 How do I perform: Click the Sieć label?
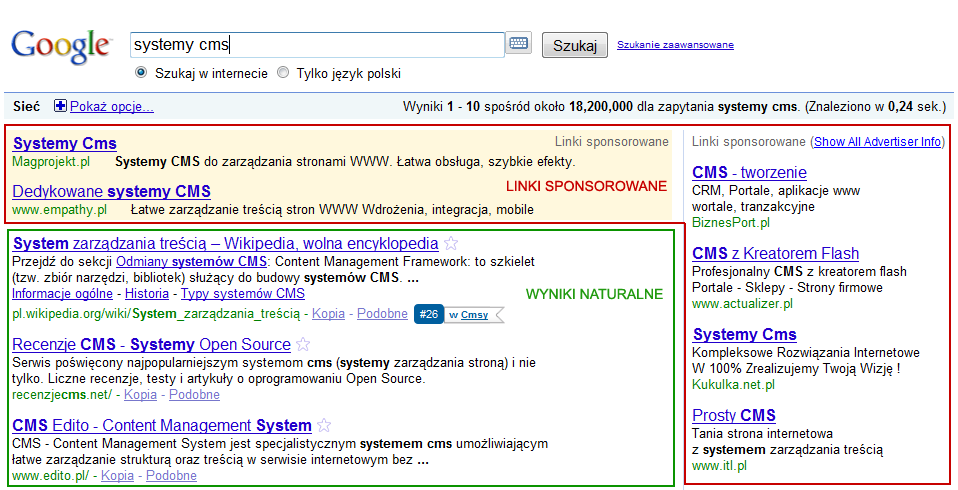click(x=26, y=106)
